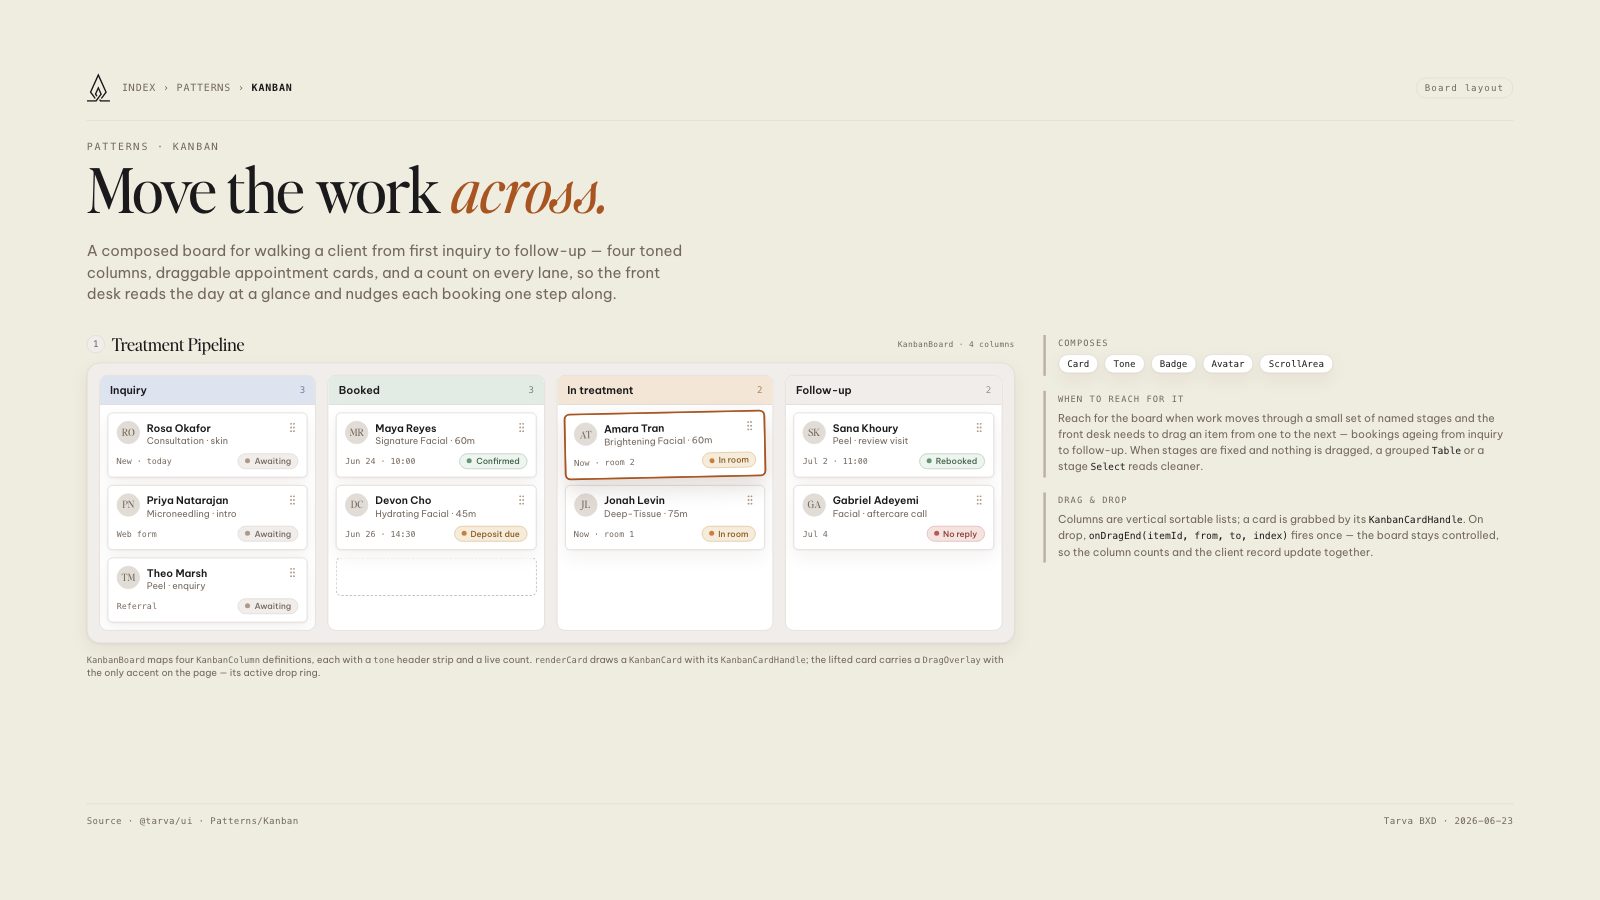The image size is (1600, 900).
Task: Open PATTERNS breadcrumb link
Action: point(203,88)
